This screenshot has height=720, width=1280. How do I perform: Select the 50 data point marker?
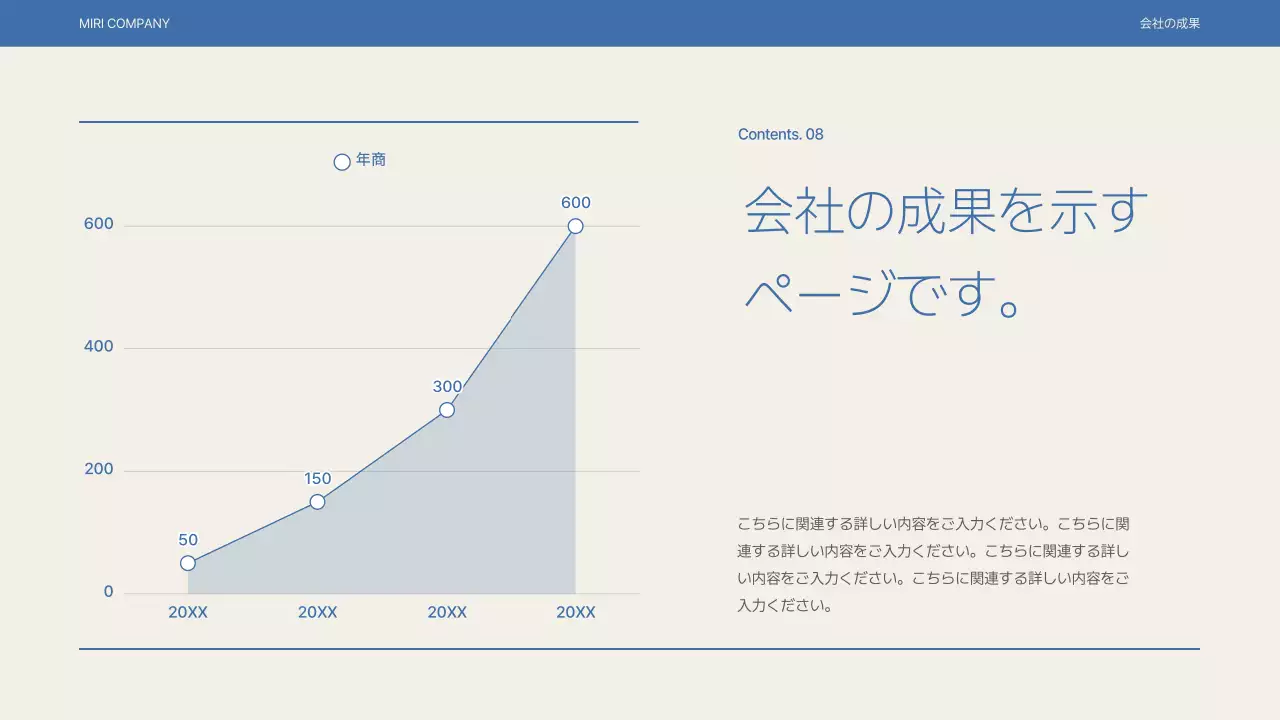coord(187,563)
